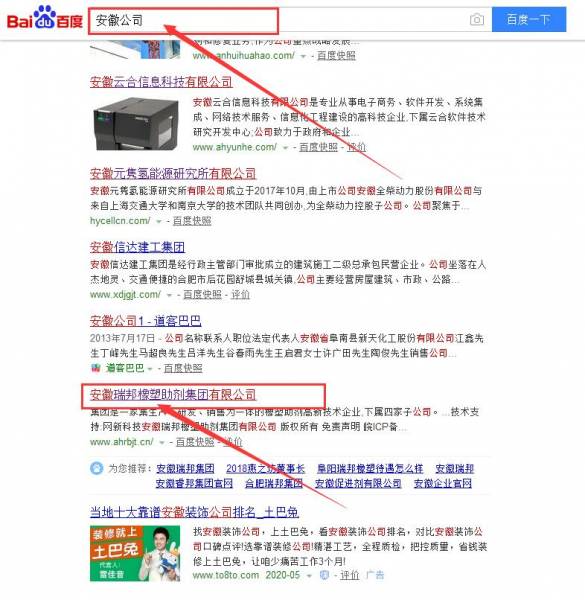Open camera image search icon
Viewport: 585px width, 600px height.
pyautogui.click(x=476, y=19)
